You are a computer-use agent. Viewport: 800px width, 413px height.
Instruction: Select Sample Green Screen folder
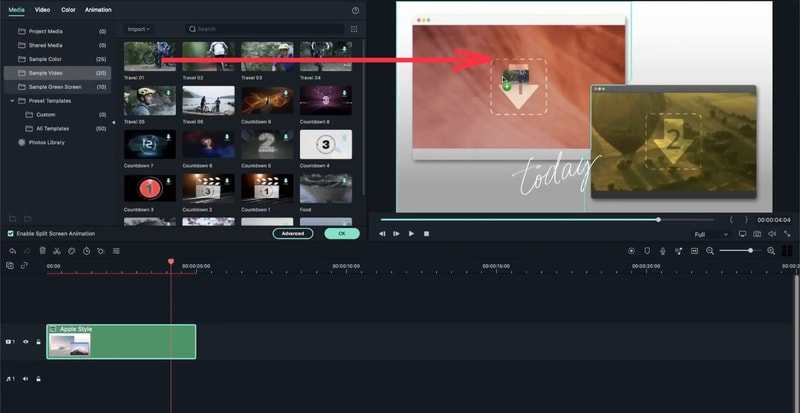[57, 87]
